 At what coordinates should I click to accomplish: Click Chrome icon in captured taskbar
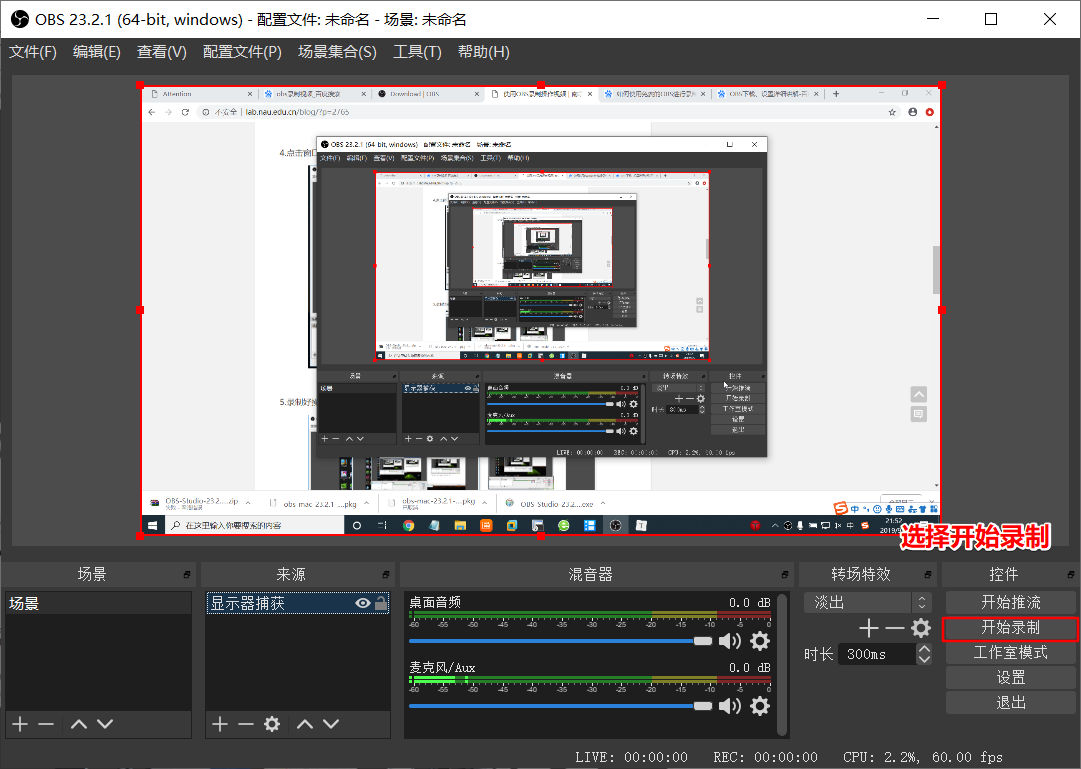coord(409,526)
